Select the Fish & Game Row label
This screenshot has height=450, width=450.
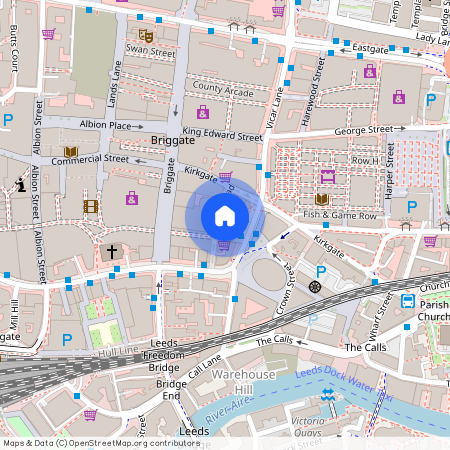pos(340,215)
